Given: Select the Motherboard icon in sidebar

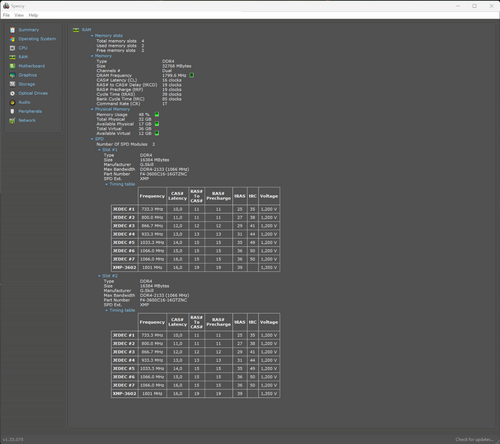Looking at the screenshot, I should tap(12, 66).
